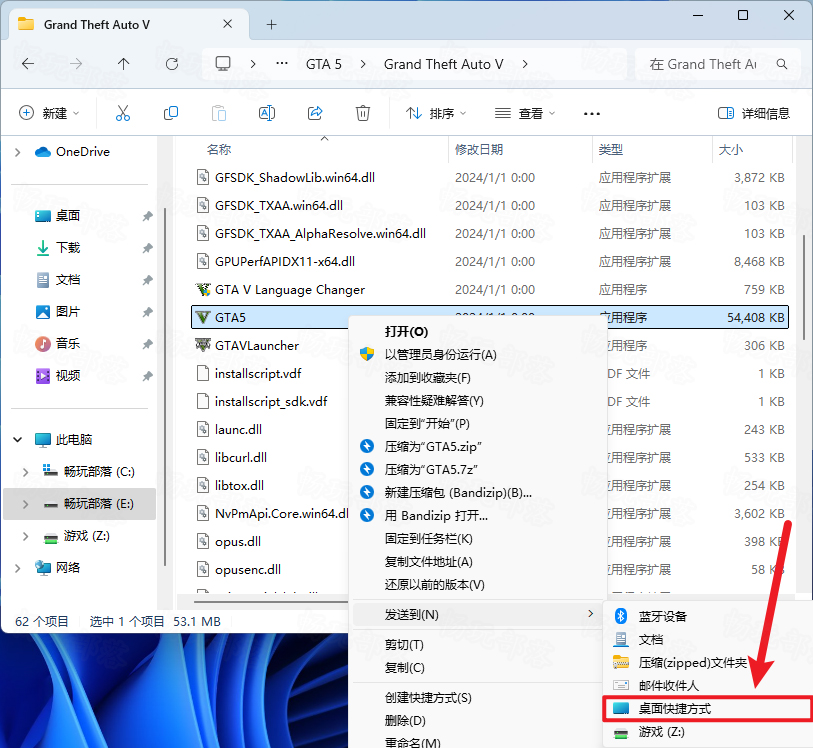813x748 pixels.
Task: Open a new tab with plus button
Action: pyautogui.click(x=271, y=24)
